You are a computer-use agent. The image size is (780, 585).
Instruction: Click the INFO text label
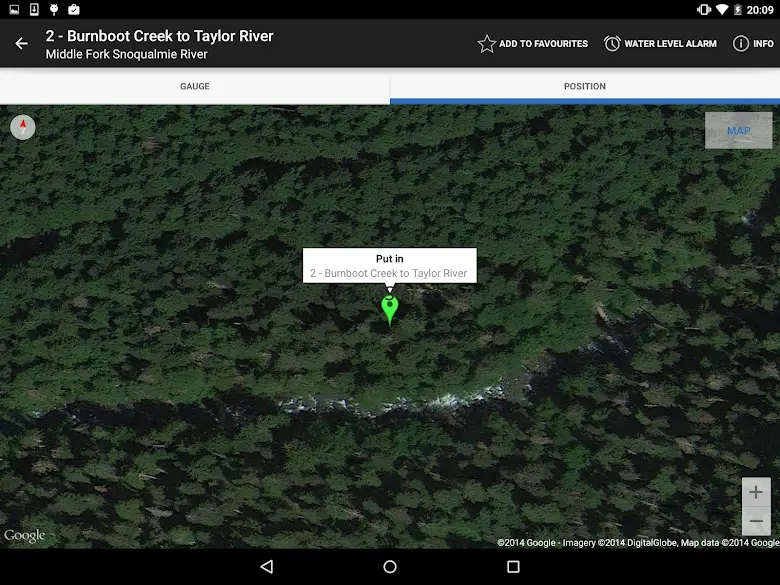click(763, 44)
